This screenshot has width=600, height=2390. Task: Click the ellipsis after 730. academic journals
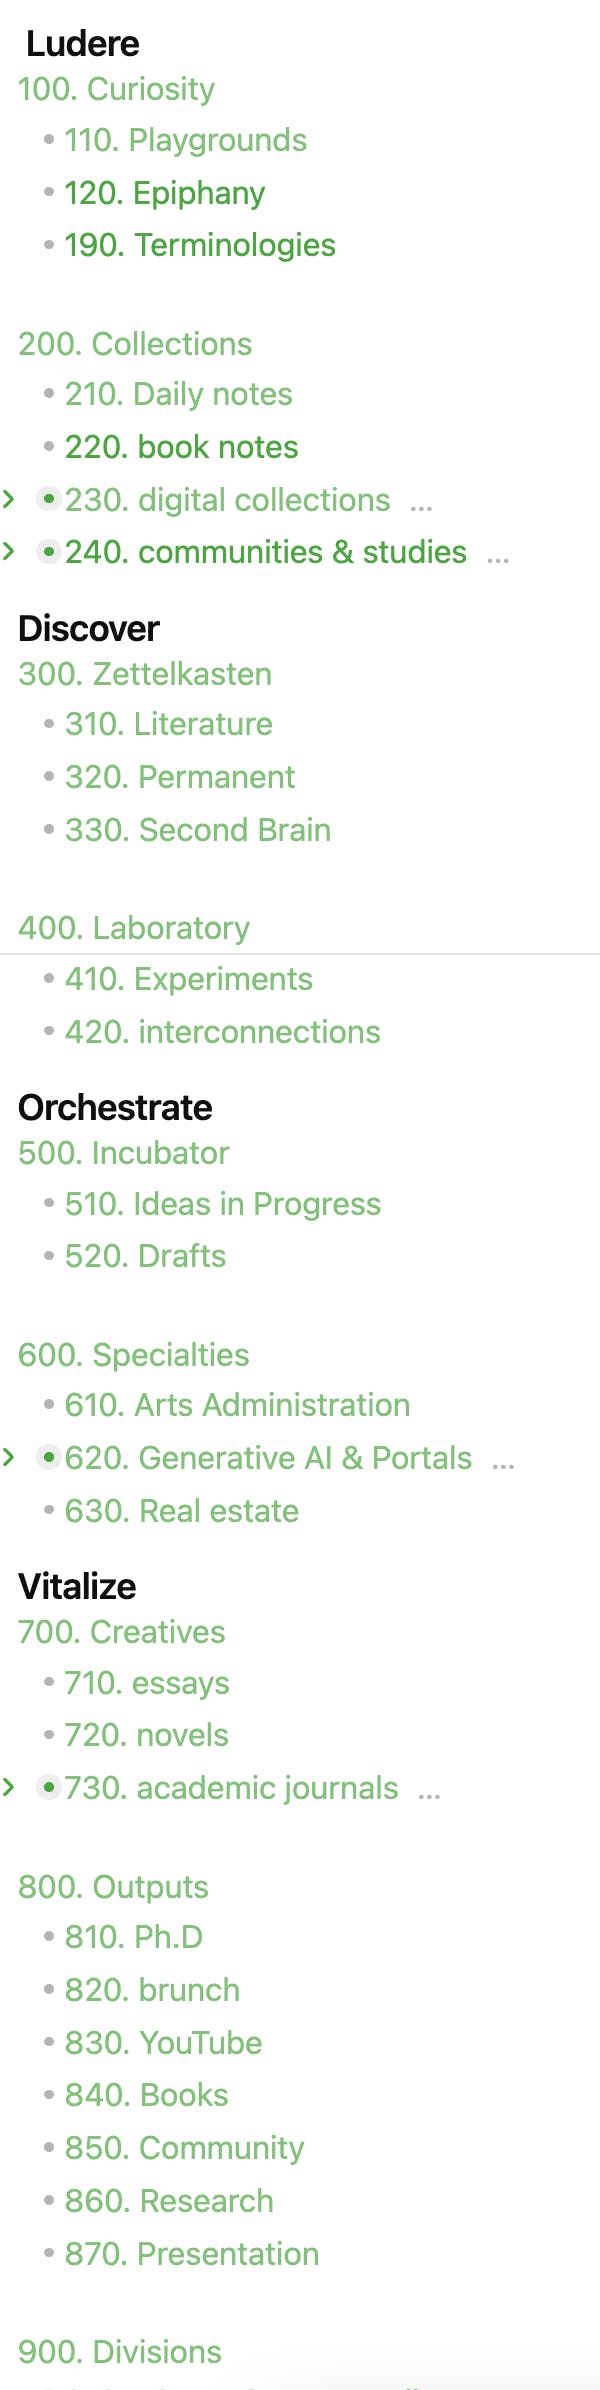pyautogui.click(x=429, y=1794)
